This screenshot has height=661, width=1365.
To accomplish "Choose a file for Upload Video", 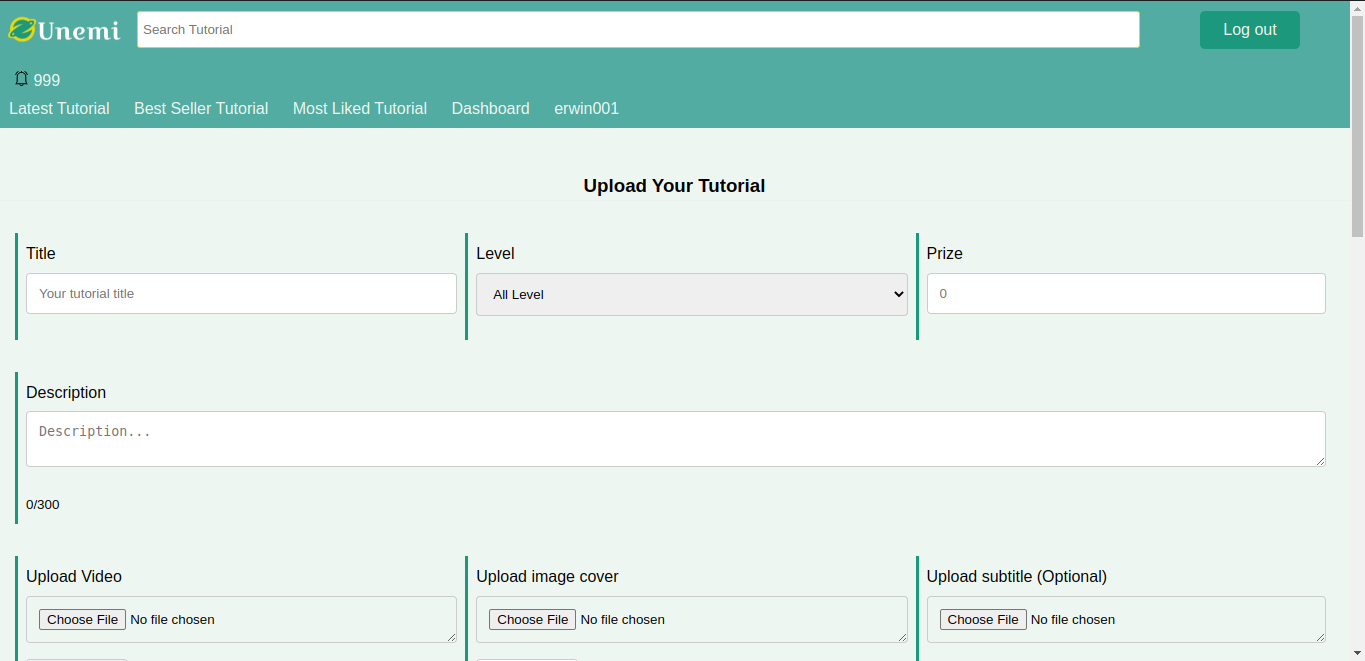I will point(83,620).
